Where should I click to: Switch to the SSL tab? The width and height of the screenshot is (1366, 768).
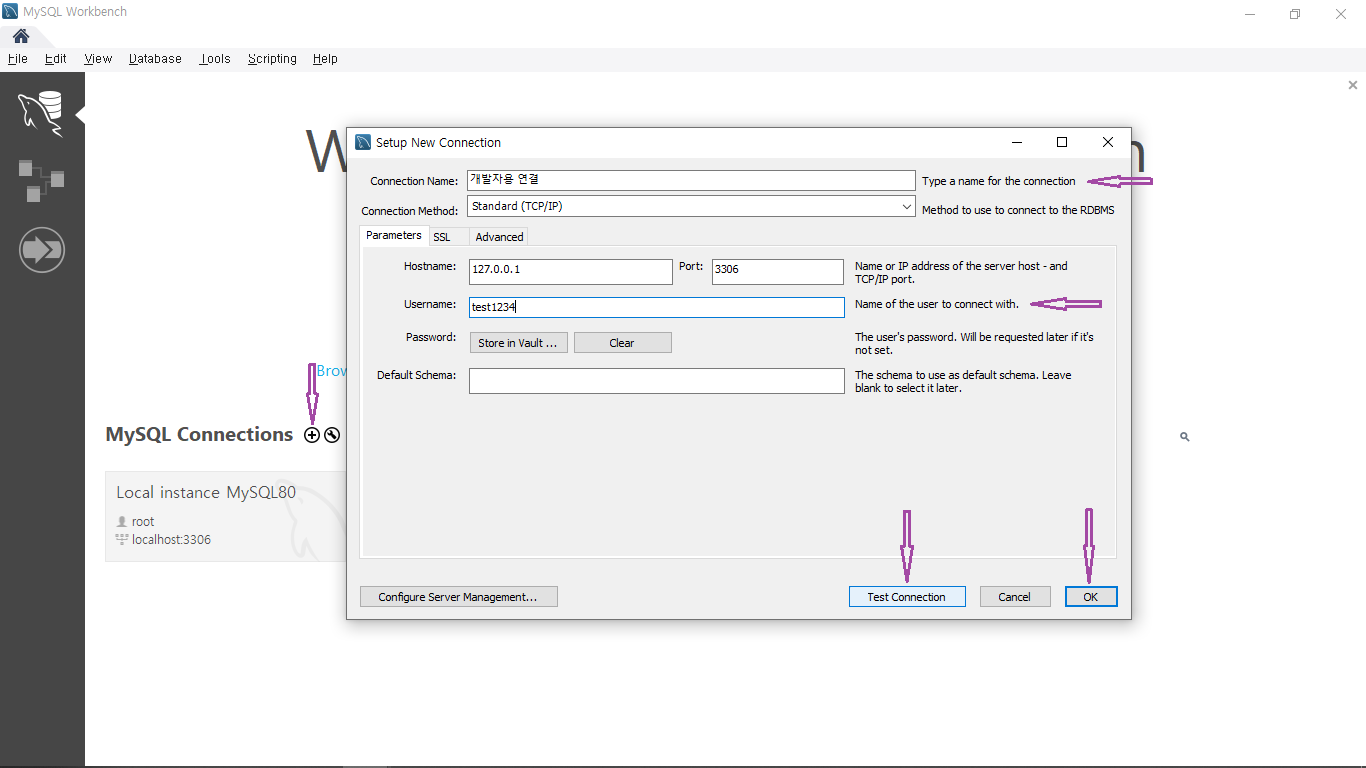tap(442, 237)
